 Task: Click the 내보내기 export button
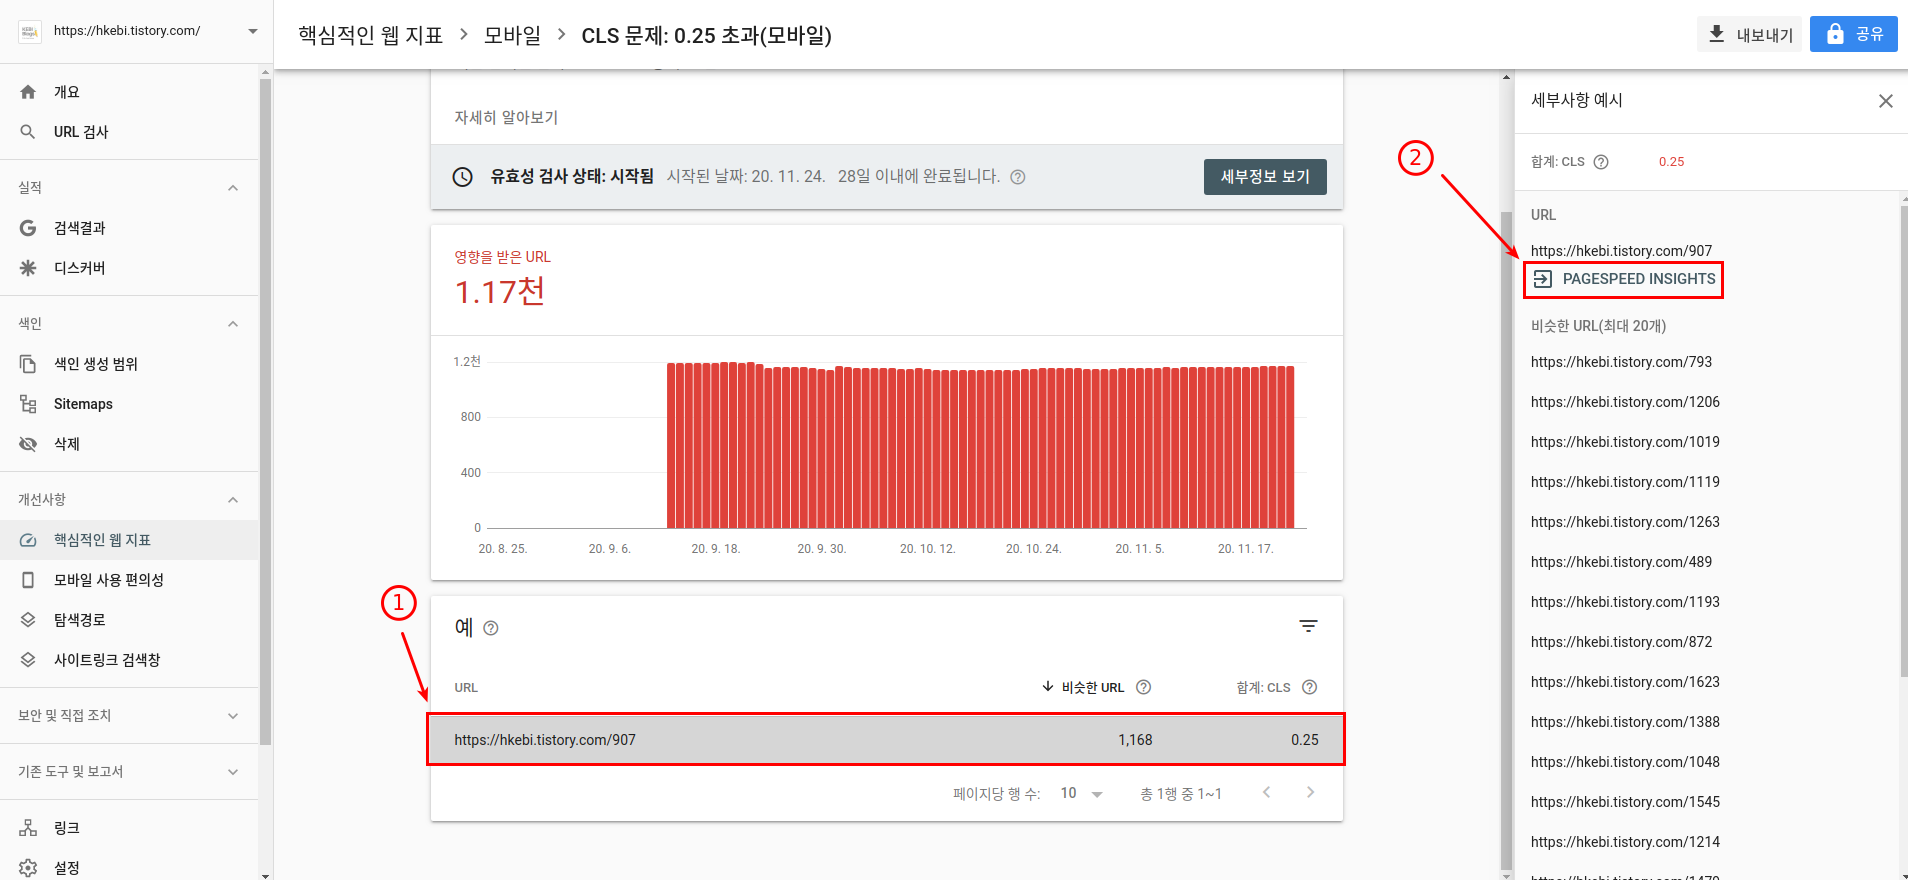(x=1749, y=34)
